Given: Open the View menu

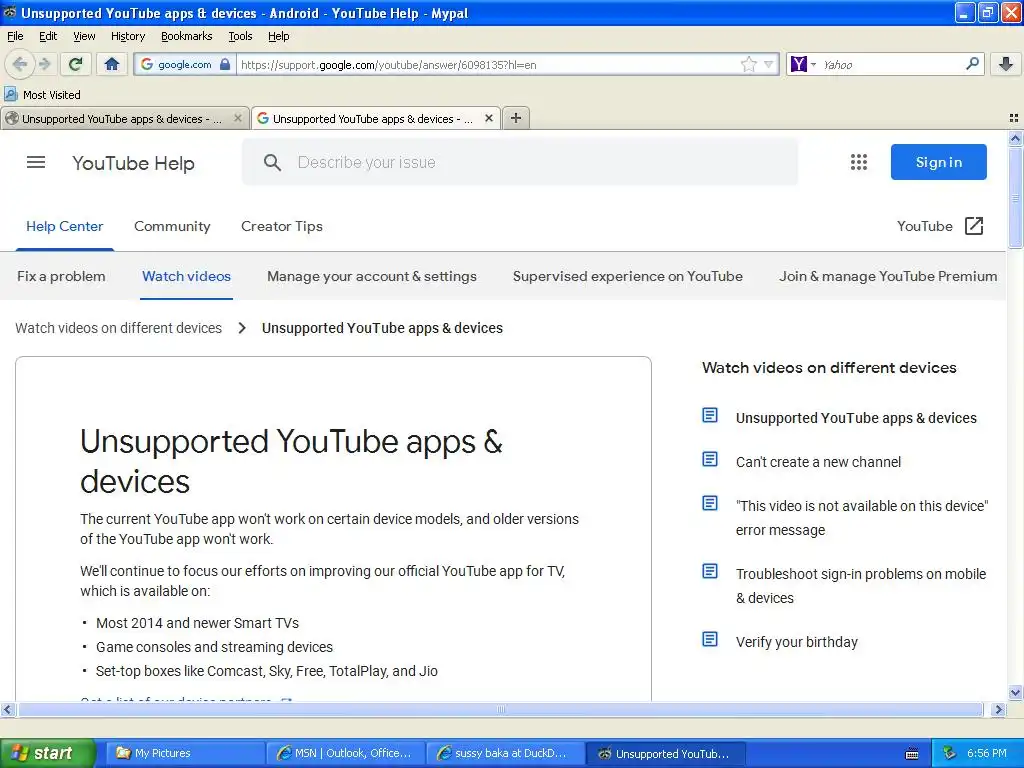Looking at the screenshot, I should pyautogui.click(x=84, y=36).
